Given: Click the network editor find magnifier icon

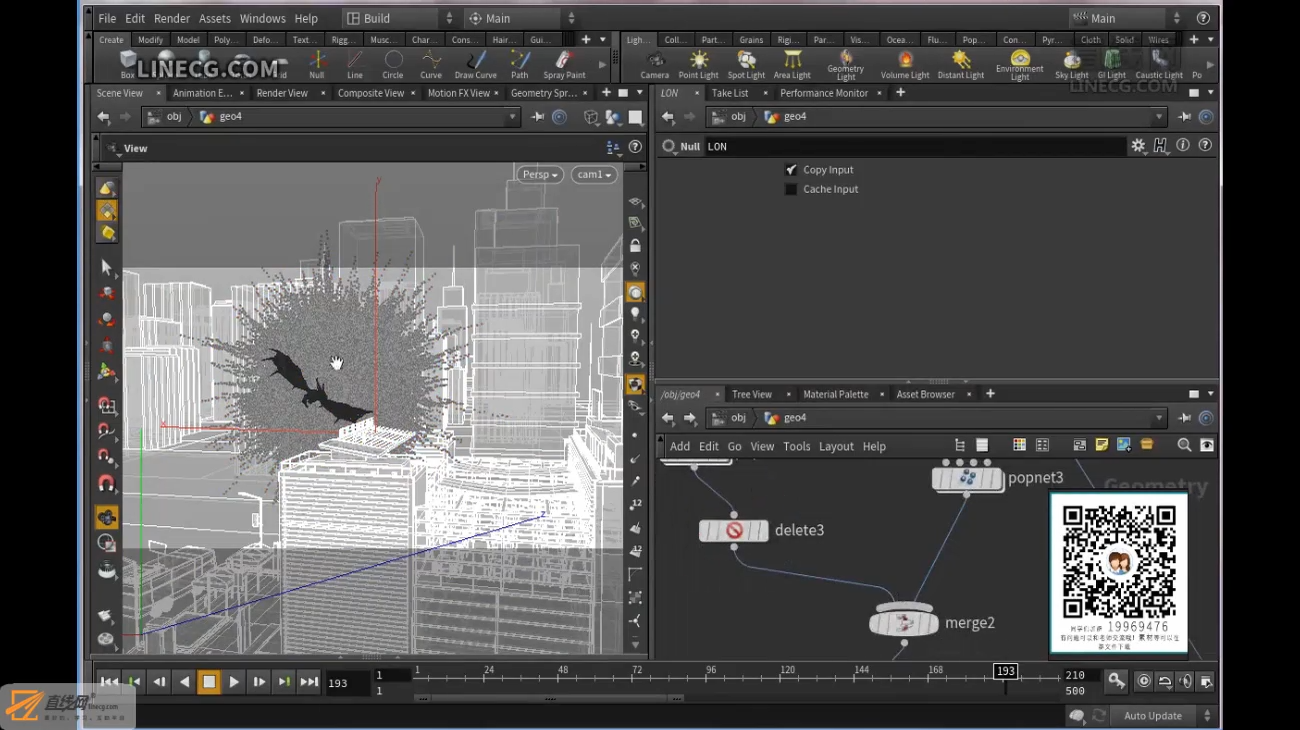Looking at the screenshot, I should point(1184,446).
